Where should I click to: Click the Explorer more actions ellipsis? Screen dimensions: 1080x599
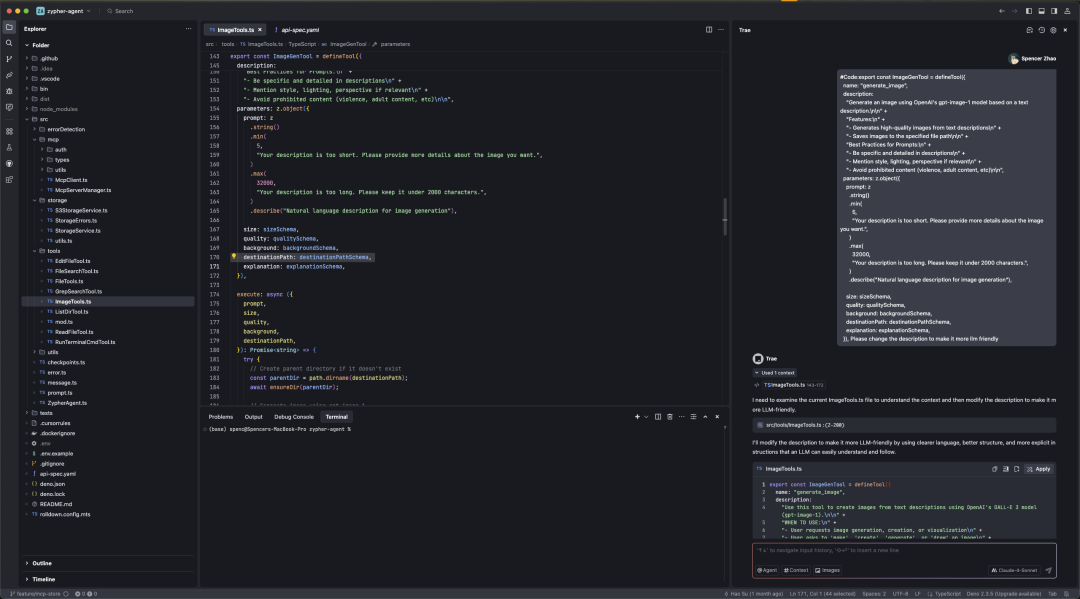pos(188,29)
